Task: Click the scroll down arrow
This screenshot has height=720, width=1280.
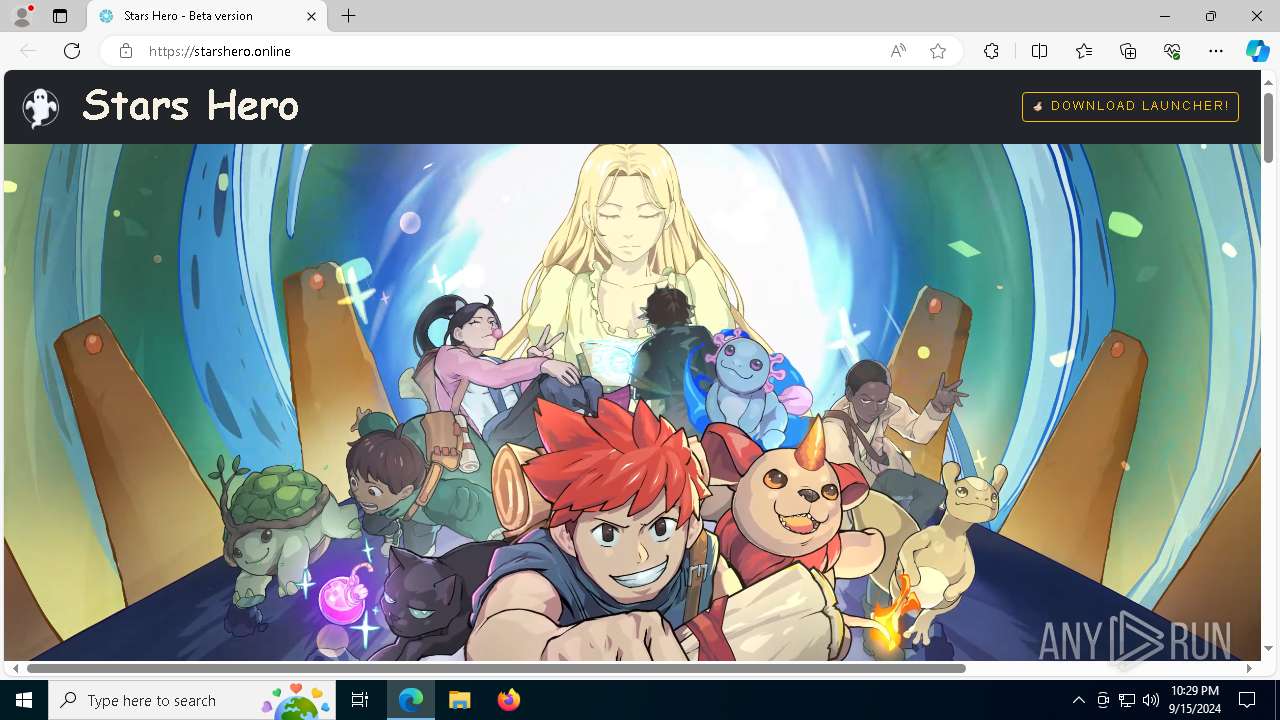Action: pyautogui.click(x=1268, y=649)
